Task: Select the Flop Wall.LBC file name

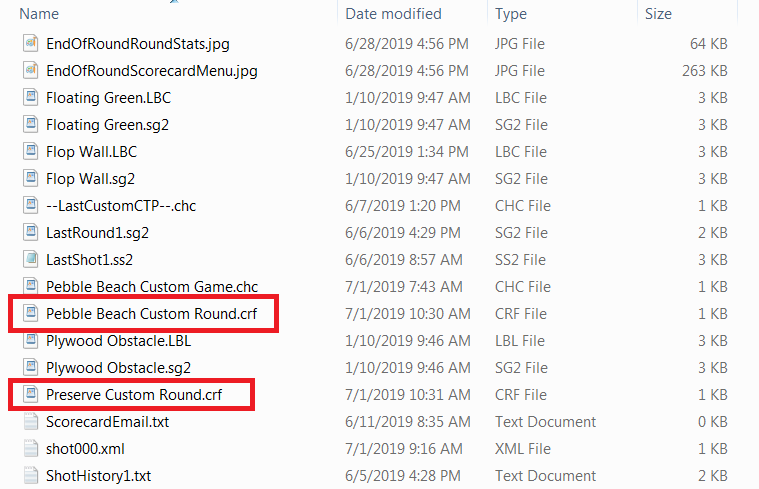Action: (x=91, y=152)
